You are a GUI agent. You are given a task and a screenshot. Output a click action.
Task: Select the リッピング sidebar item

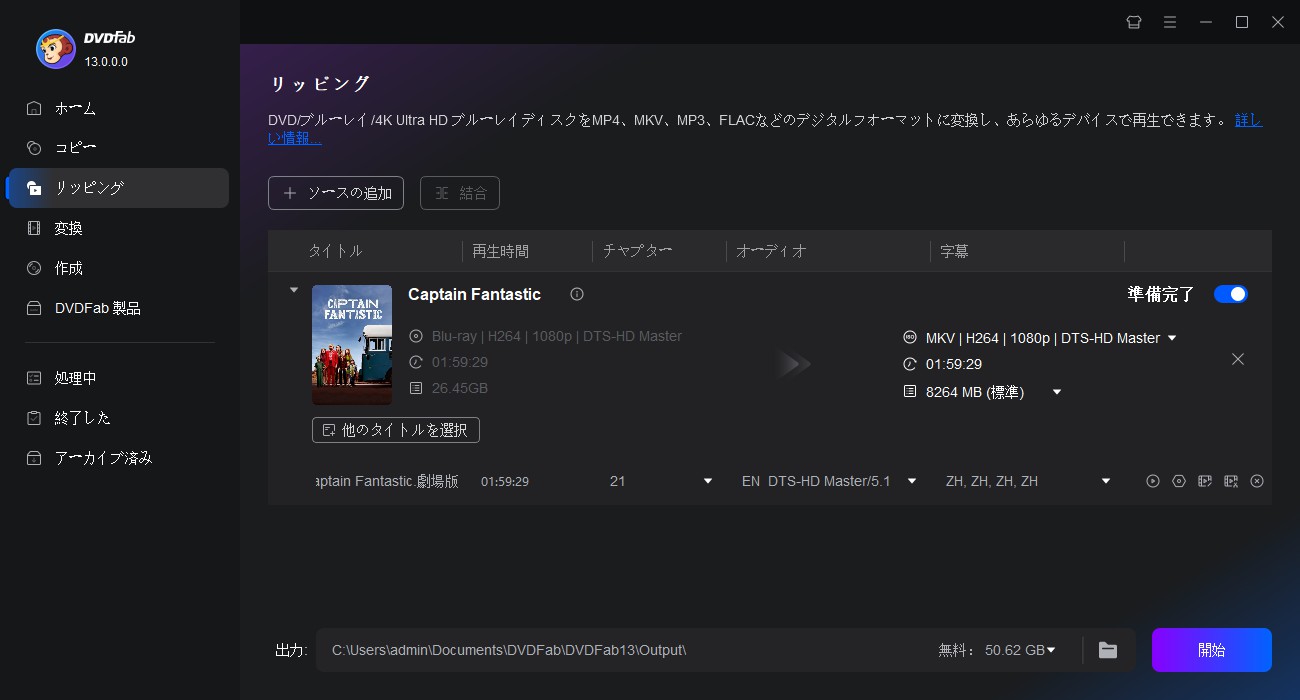click(x=118, y=188)
